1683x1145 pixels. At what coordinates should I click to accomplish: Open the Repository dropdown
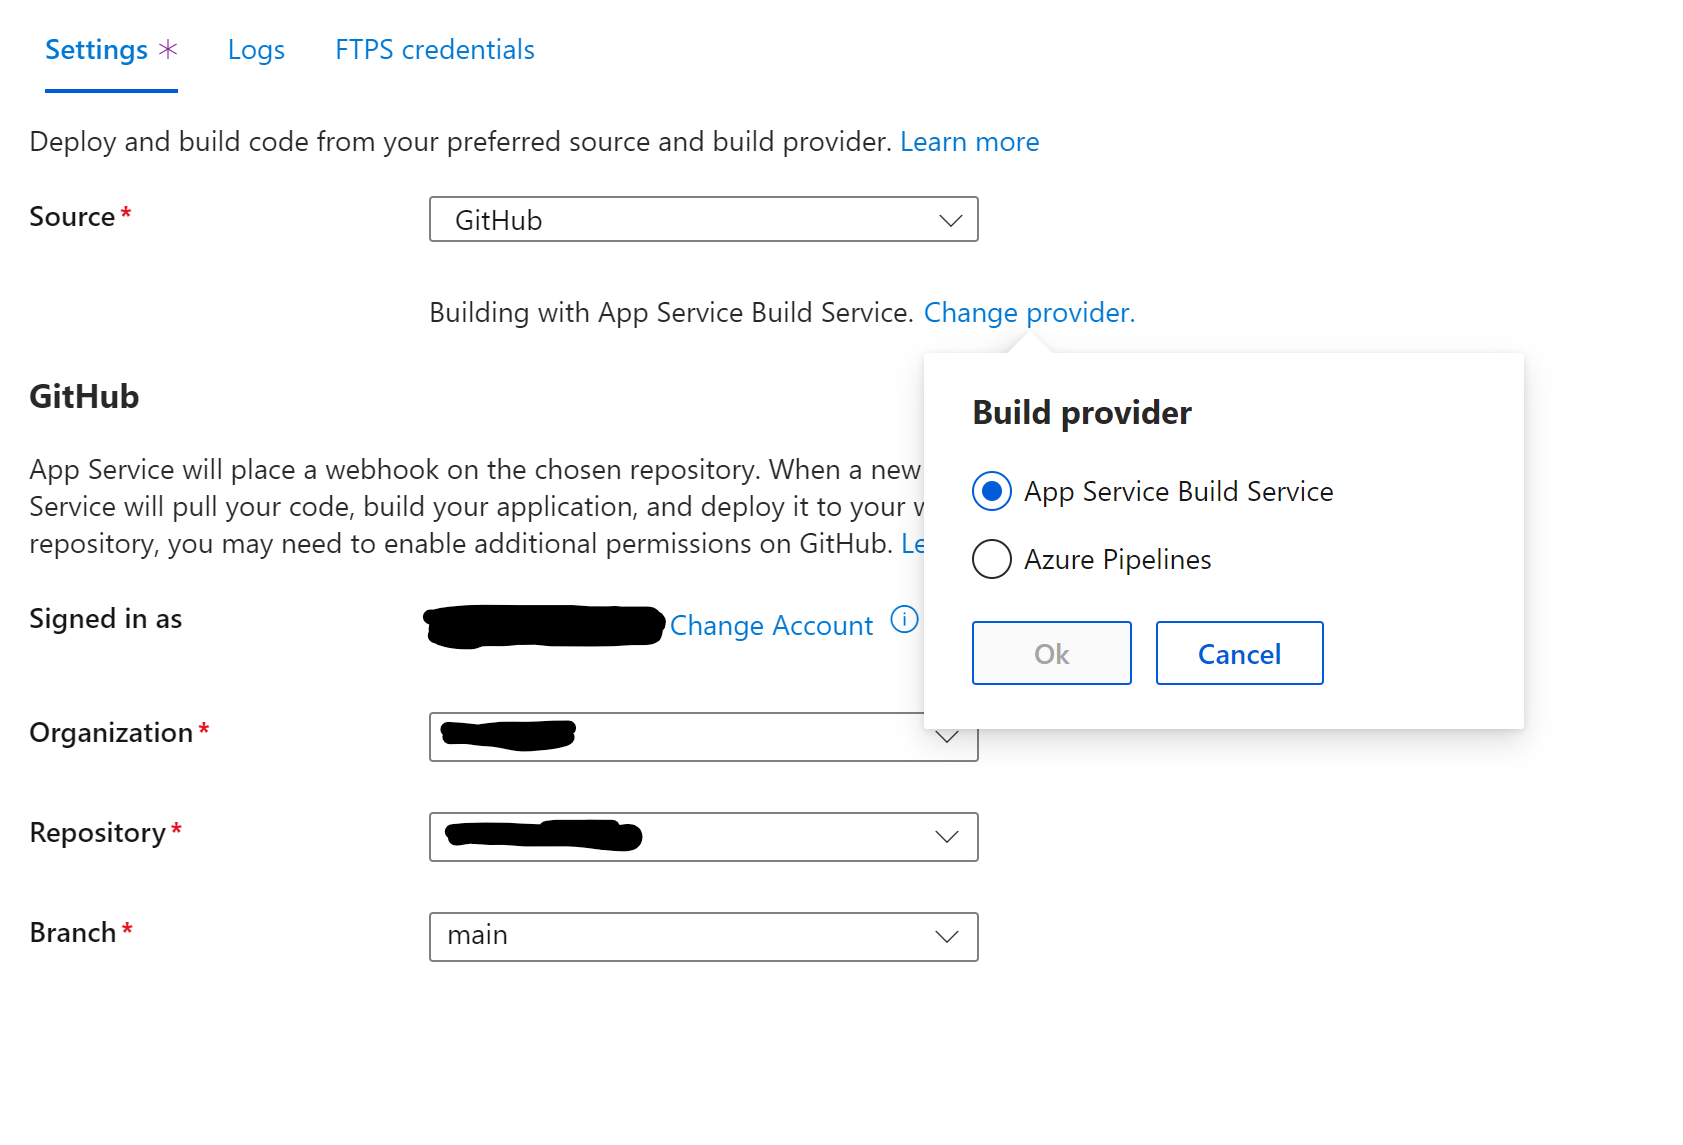coord(703,837)
